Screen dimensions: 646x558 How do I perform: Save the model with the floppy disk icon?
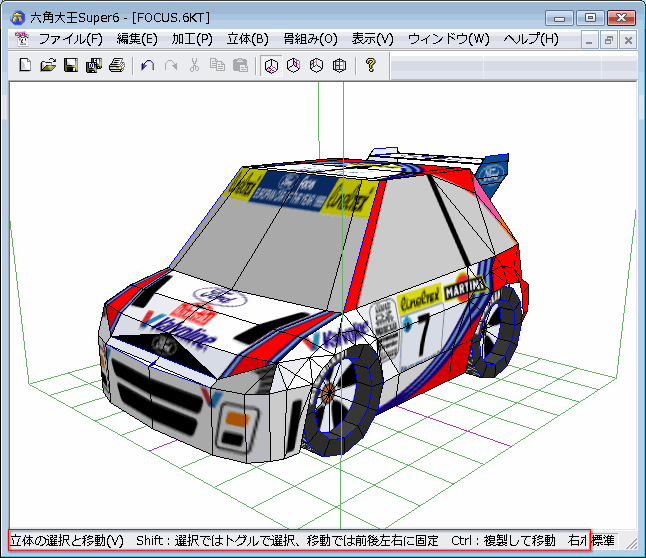click(x=71, y=66)
